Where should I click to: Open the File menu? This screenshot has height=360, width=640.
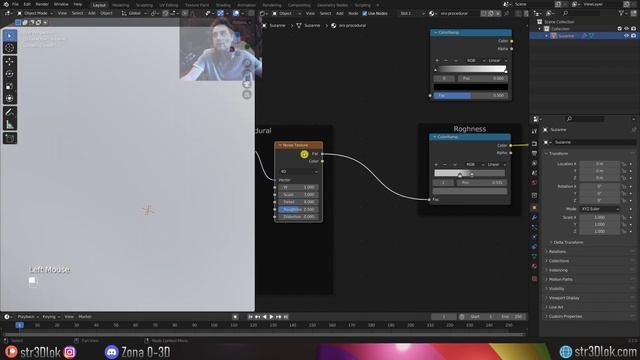click(15, 4)
